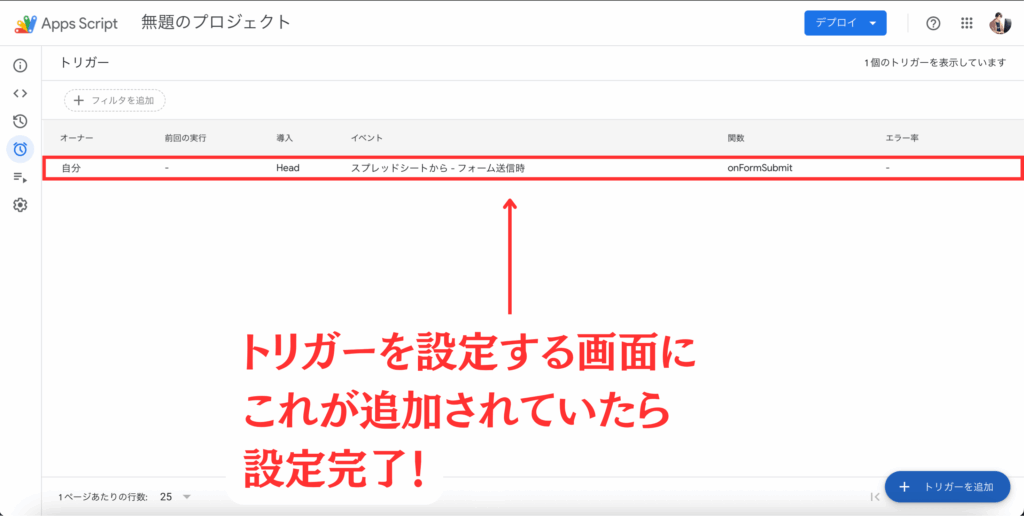
Task: Open the executions list icon in sidebar
Action: 20,177
